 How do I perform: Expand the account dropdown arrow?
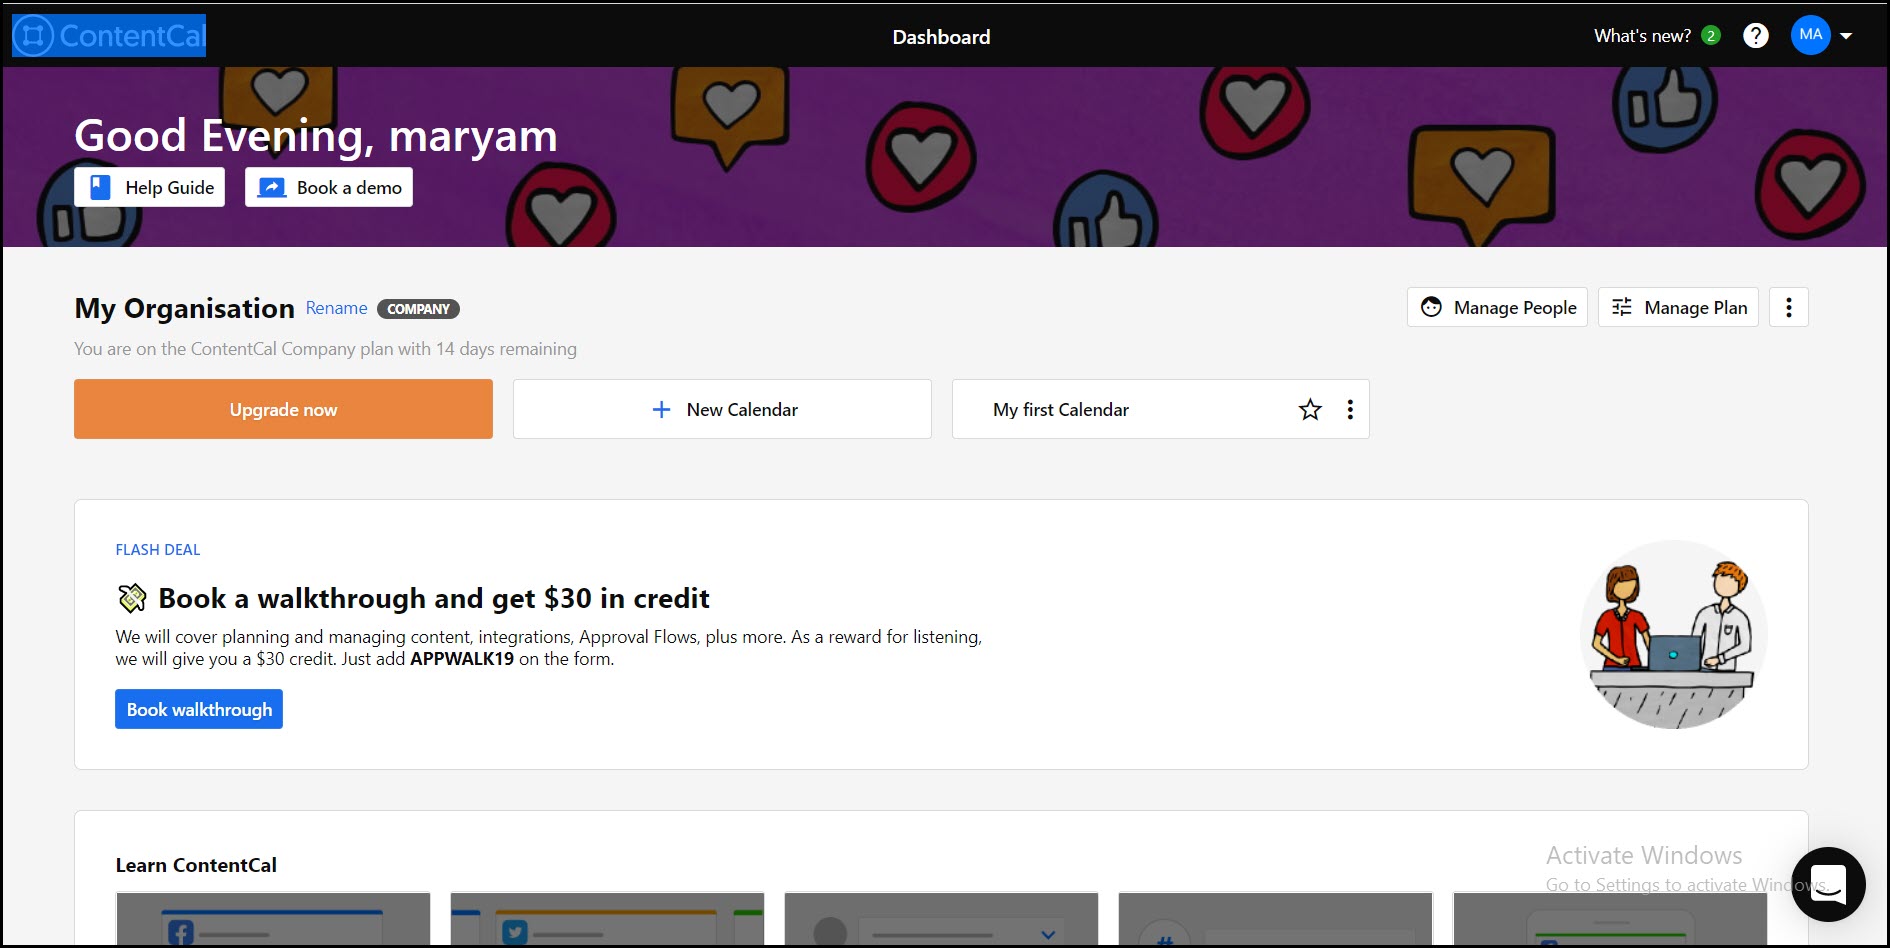coord(1846,36)
